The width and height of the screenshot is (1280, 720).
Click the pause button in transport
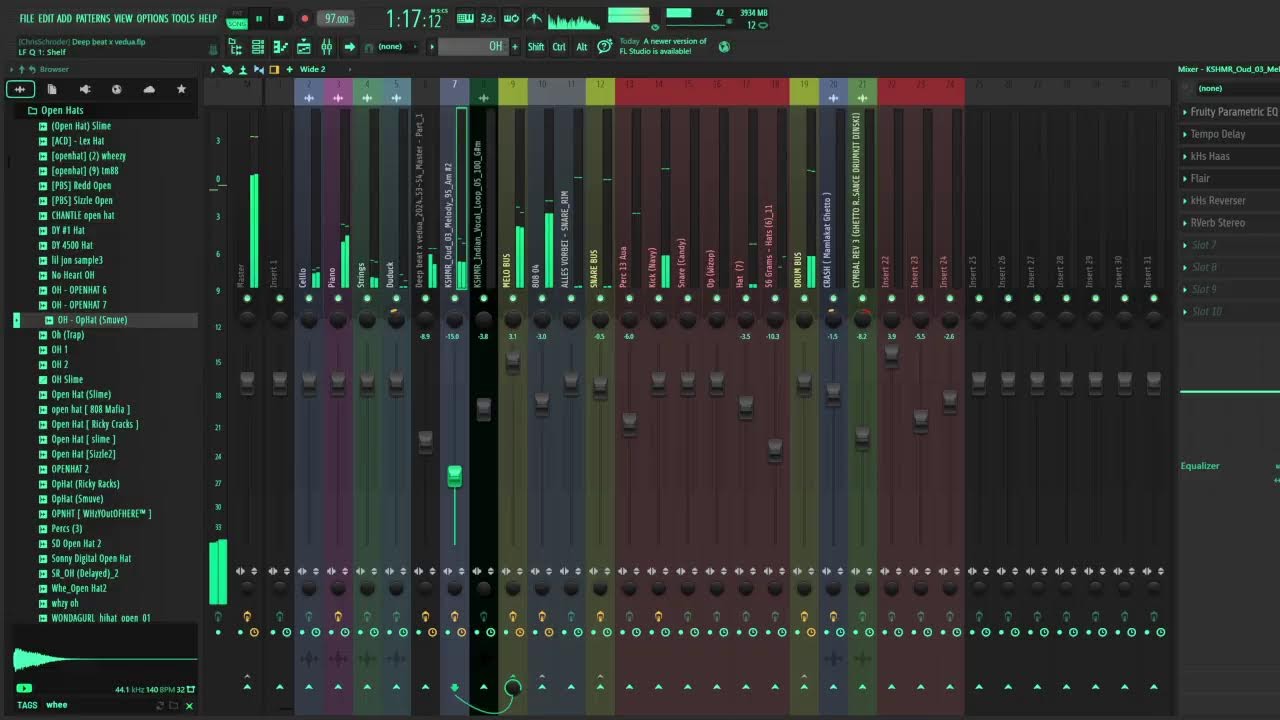pos(259,18)
